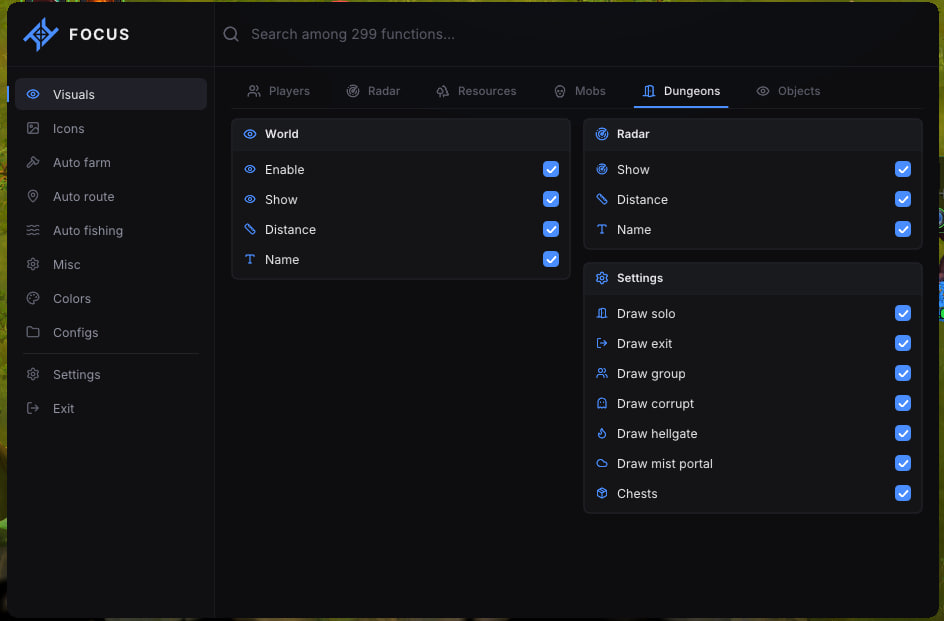Viewport: 944px width, 621px height.
Task: Open Auto fishing sidebar item
Action: (111, 231)
